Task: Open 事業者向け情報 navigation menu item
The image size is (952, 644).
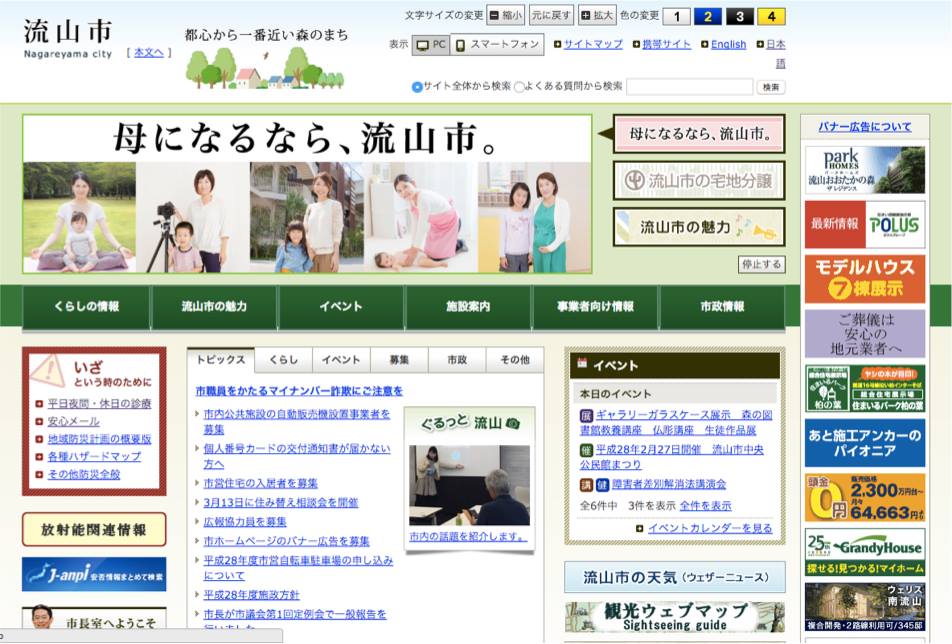Action: click(x=596, y=307)
